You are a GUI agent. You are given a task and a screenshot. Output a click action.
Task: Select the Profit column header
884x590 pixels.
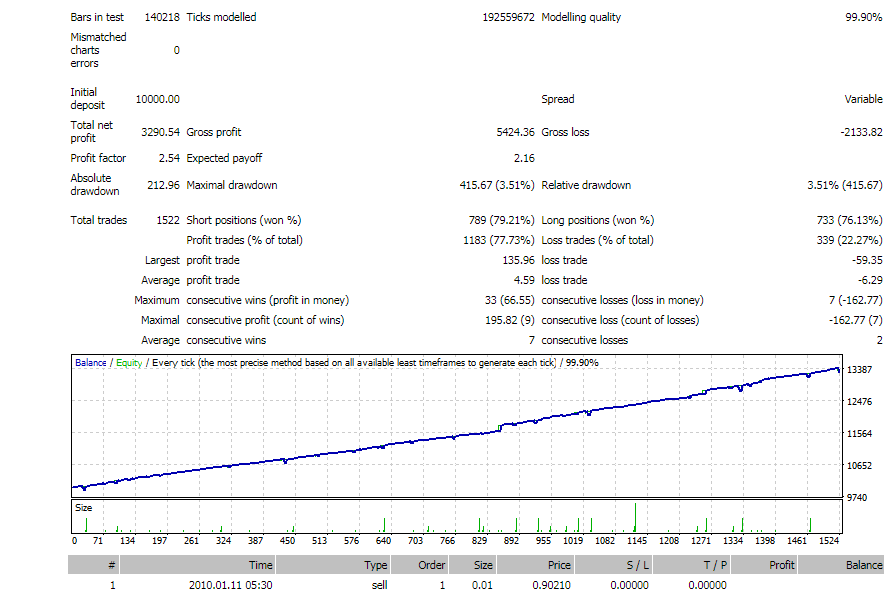tap(764, 565)
